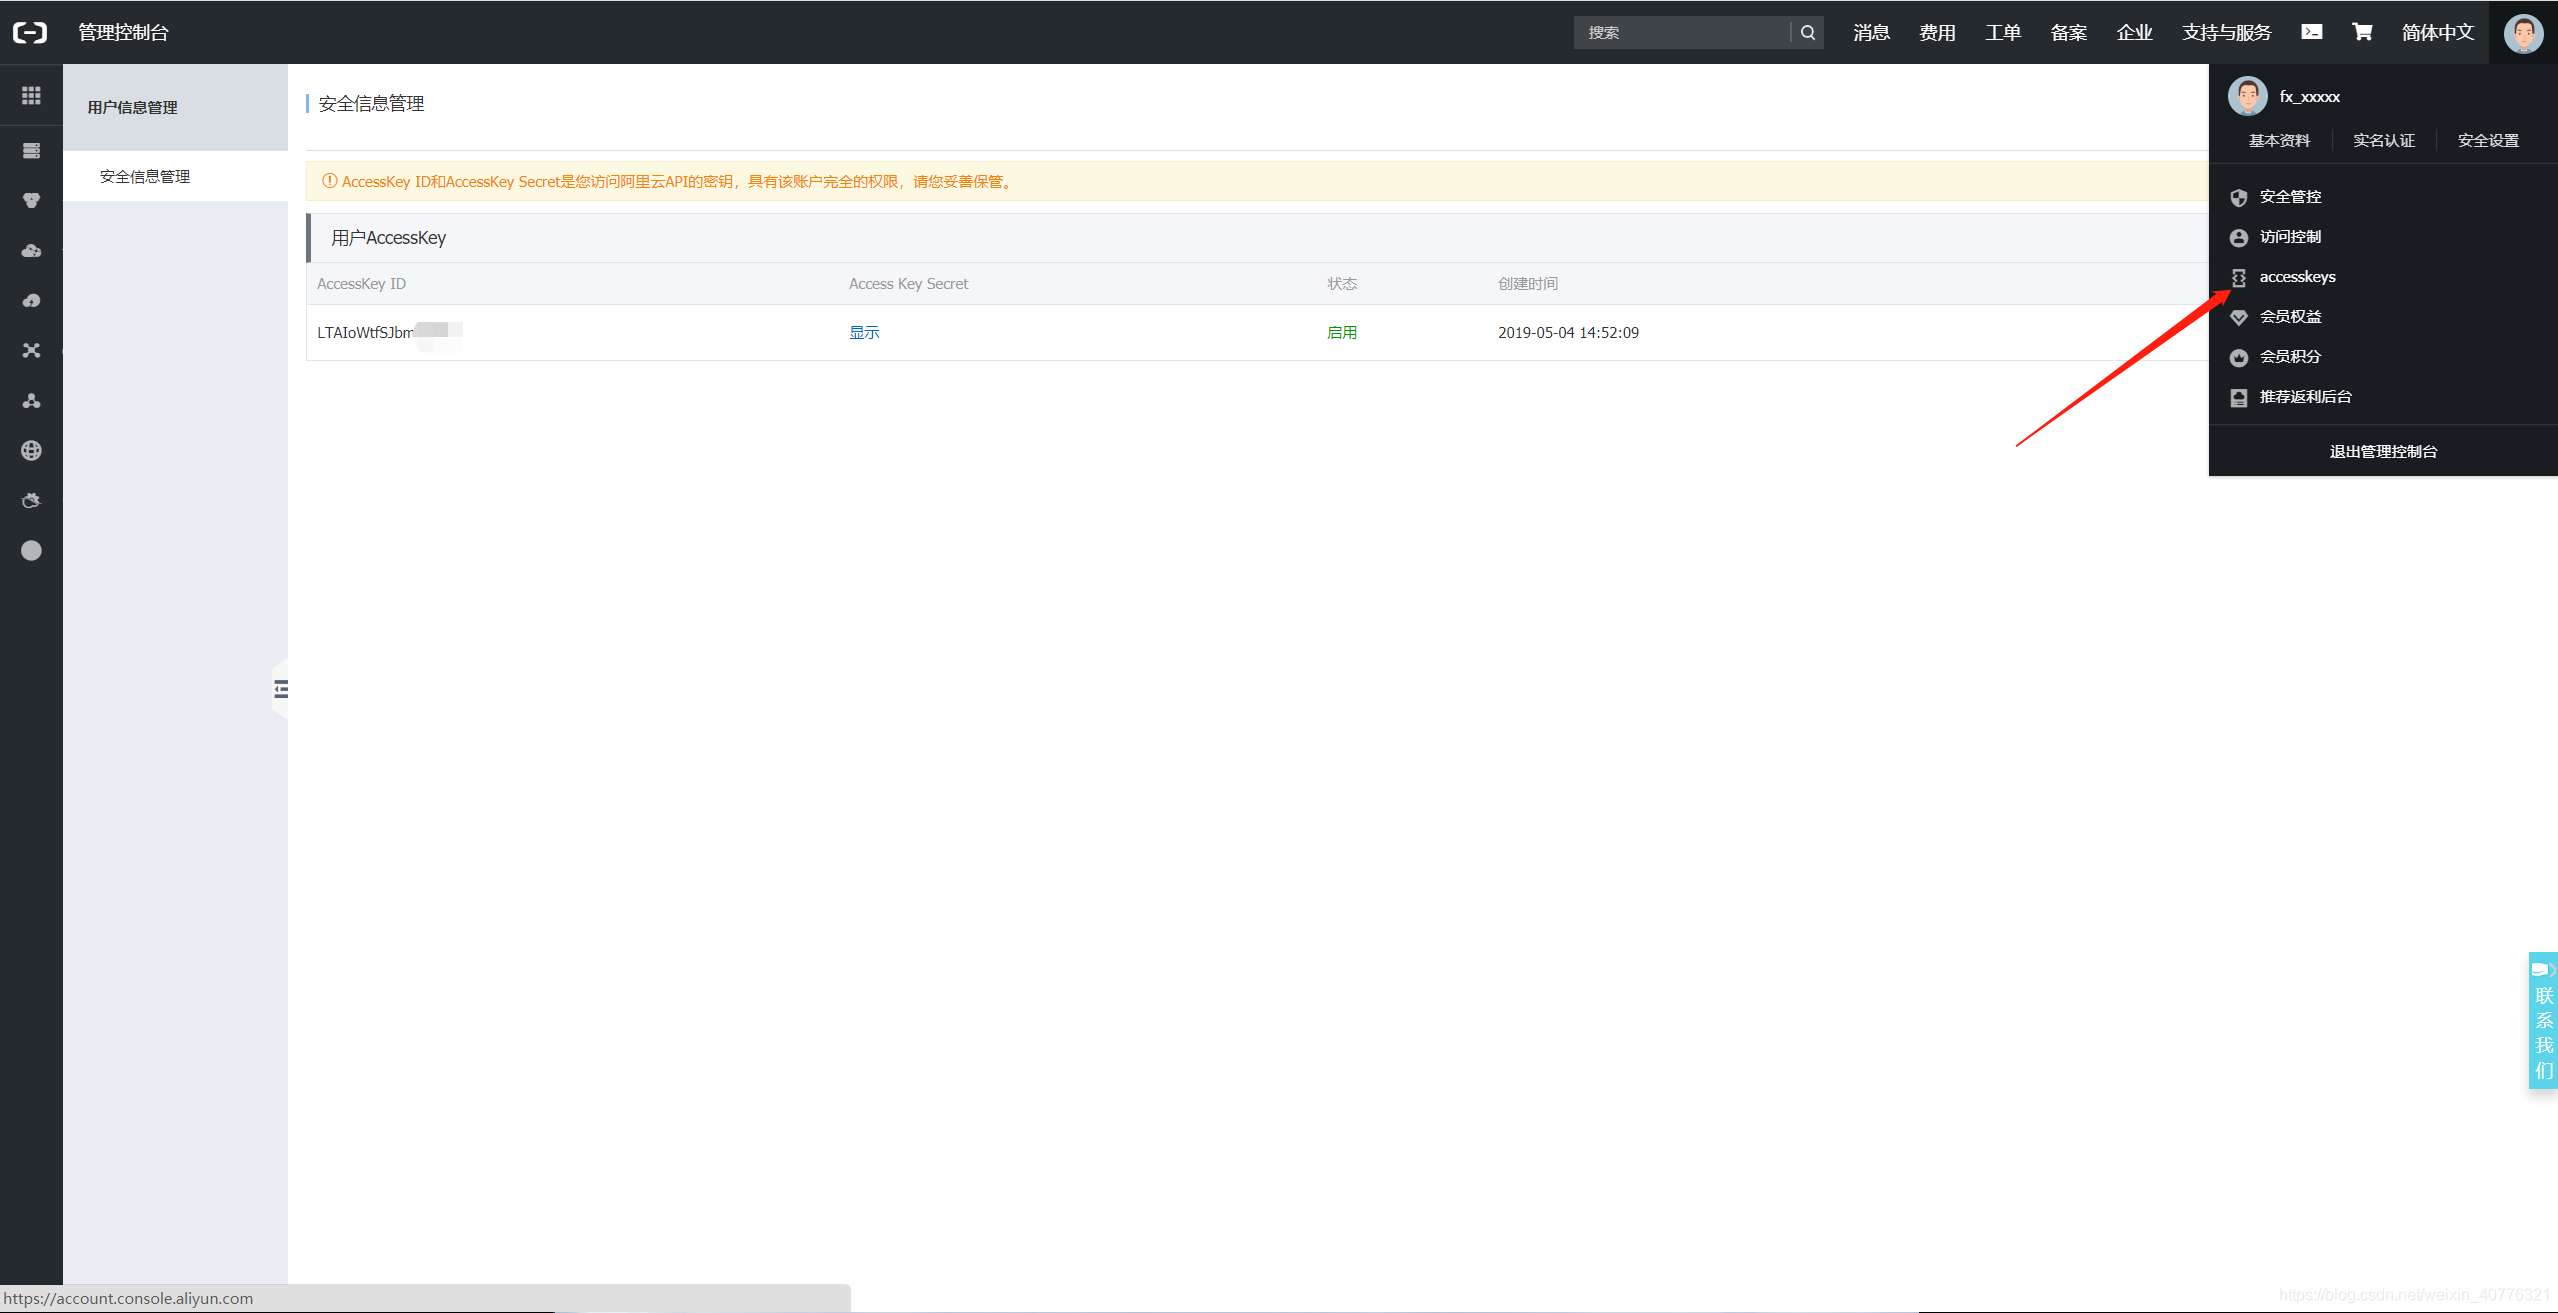The width and height of the screenshot is (2558, 1313).
Task: Open the 工单 menu item
Action: (x=2002, y=32)
